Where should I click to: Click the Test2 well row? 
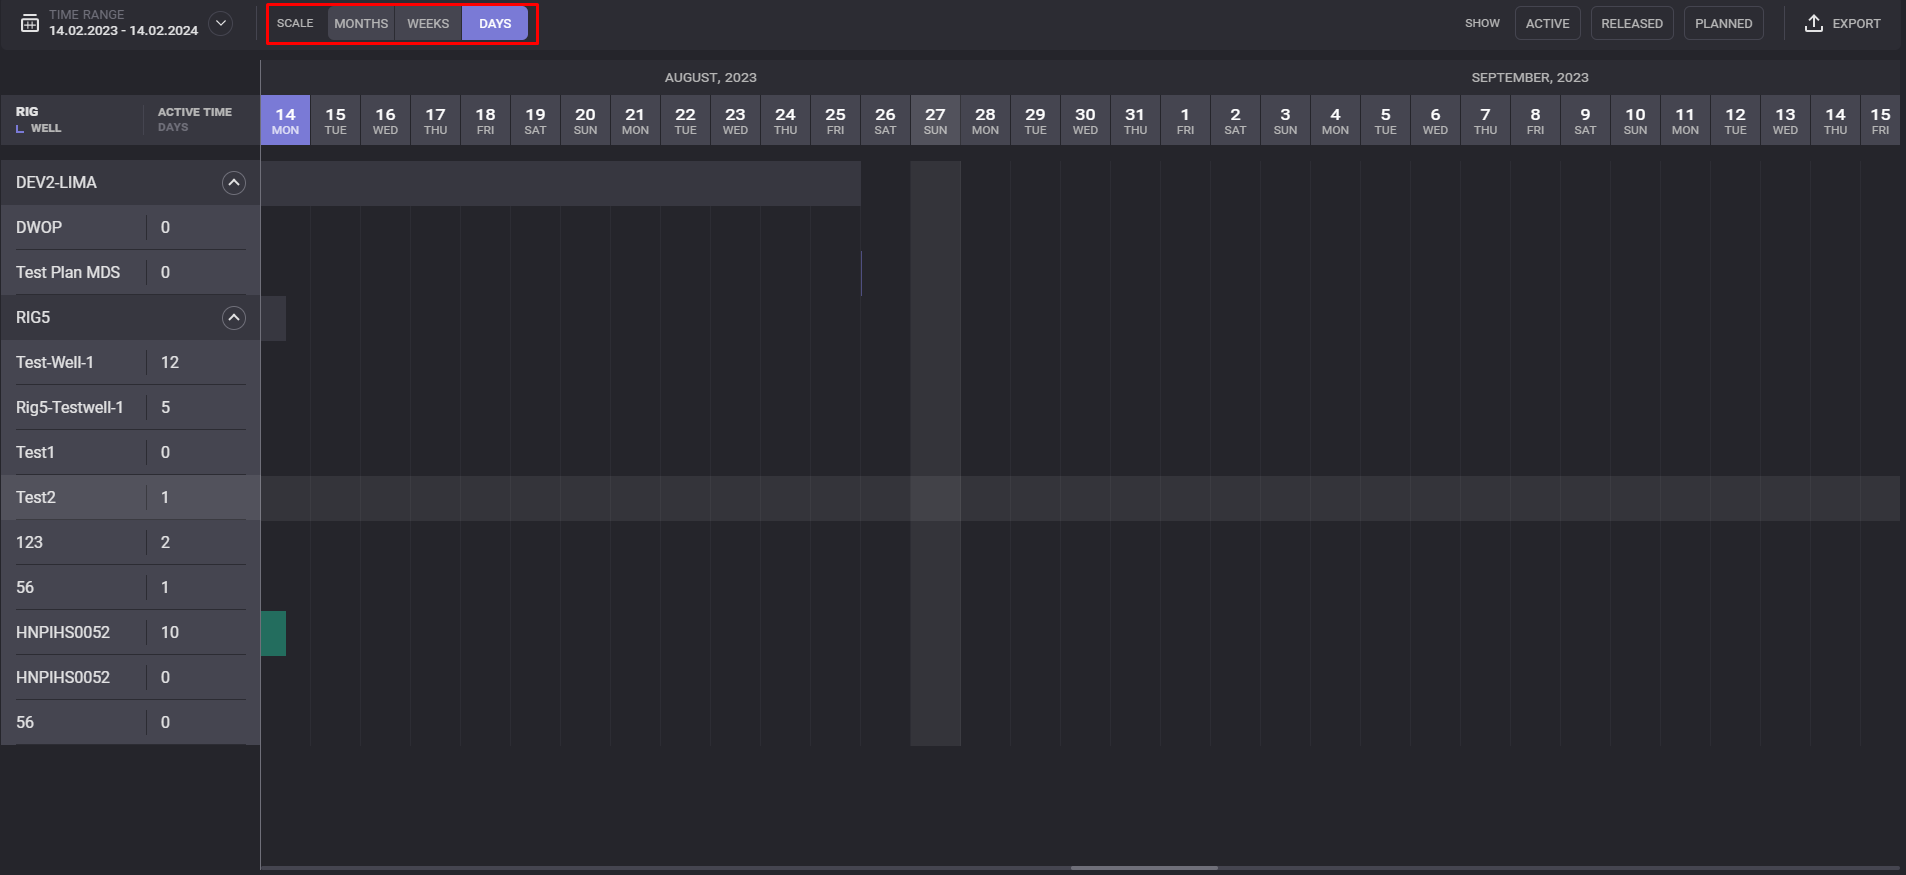[36, 498]
